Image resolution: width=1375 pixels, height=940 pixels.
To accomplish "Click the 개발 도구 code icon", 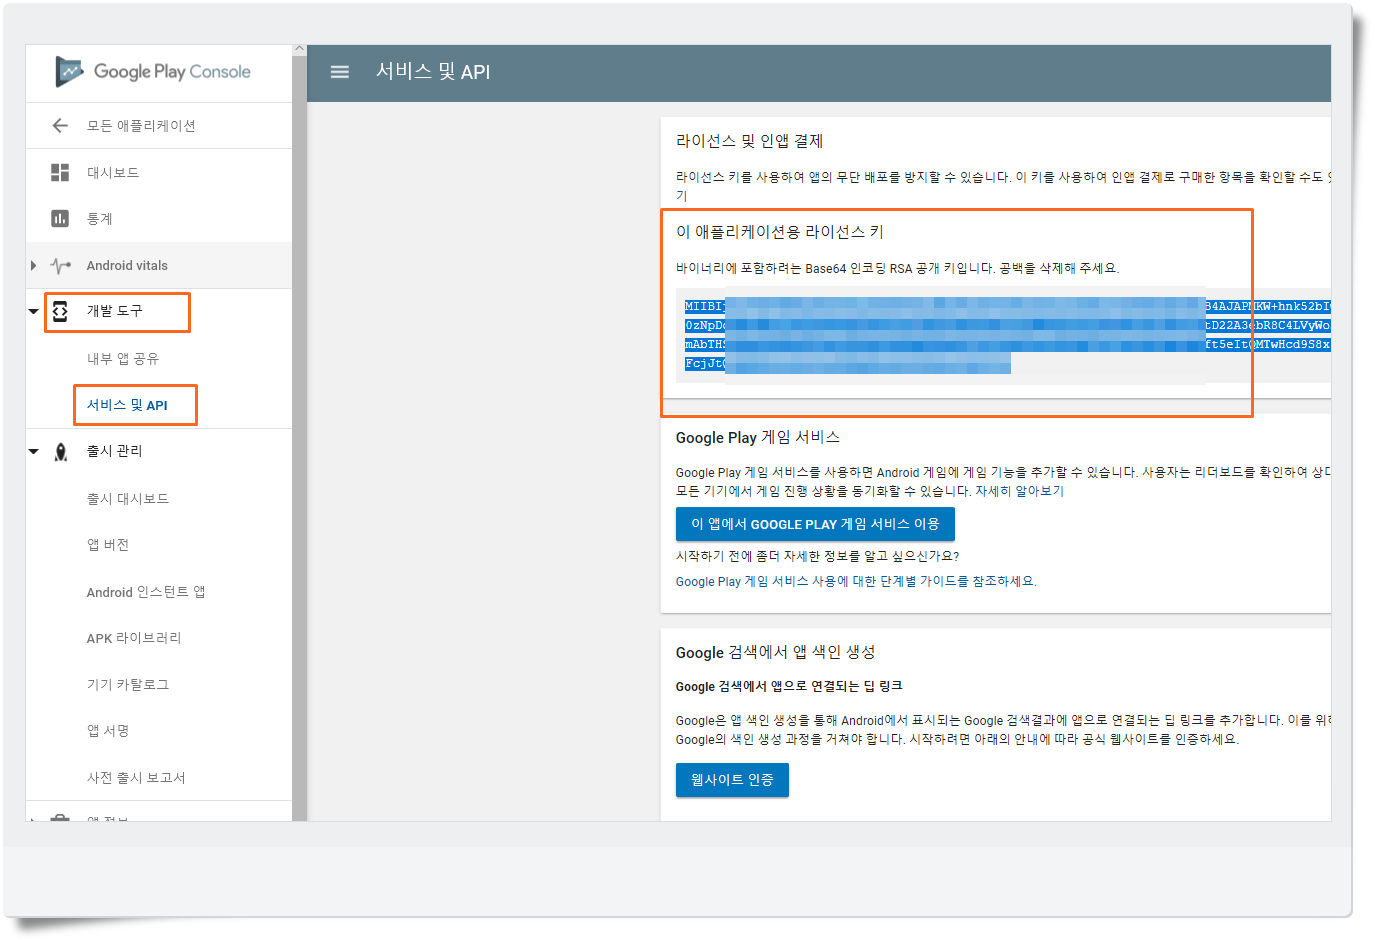I will (x=60, y=311).
